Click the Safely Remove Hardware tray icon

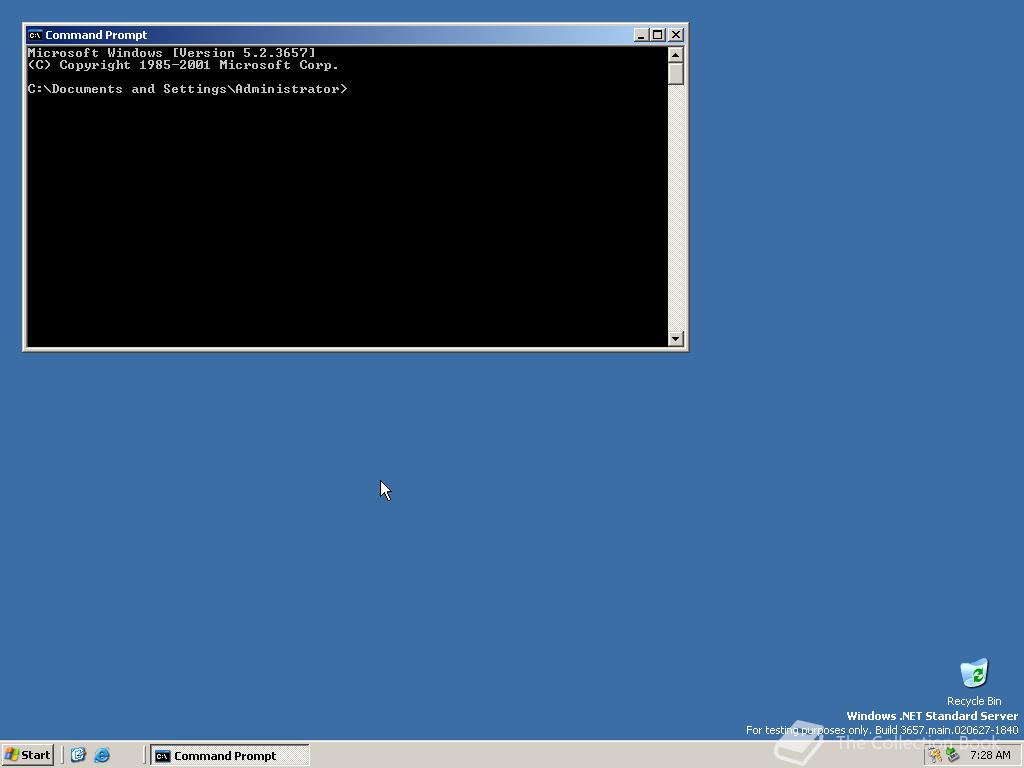tap(953, 756)
